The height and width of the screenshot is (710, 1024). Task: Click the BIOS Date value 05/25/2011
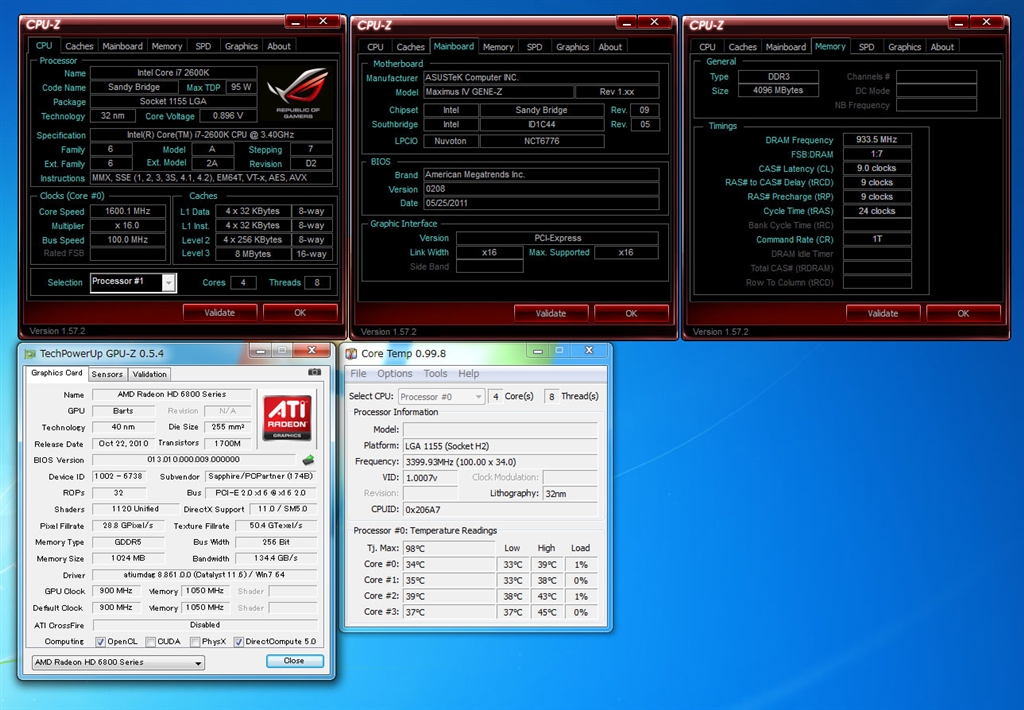pyautogui.click(x=541, y=203)
